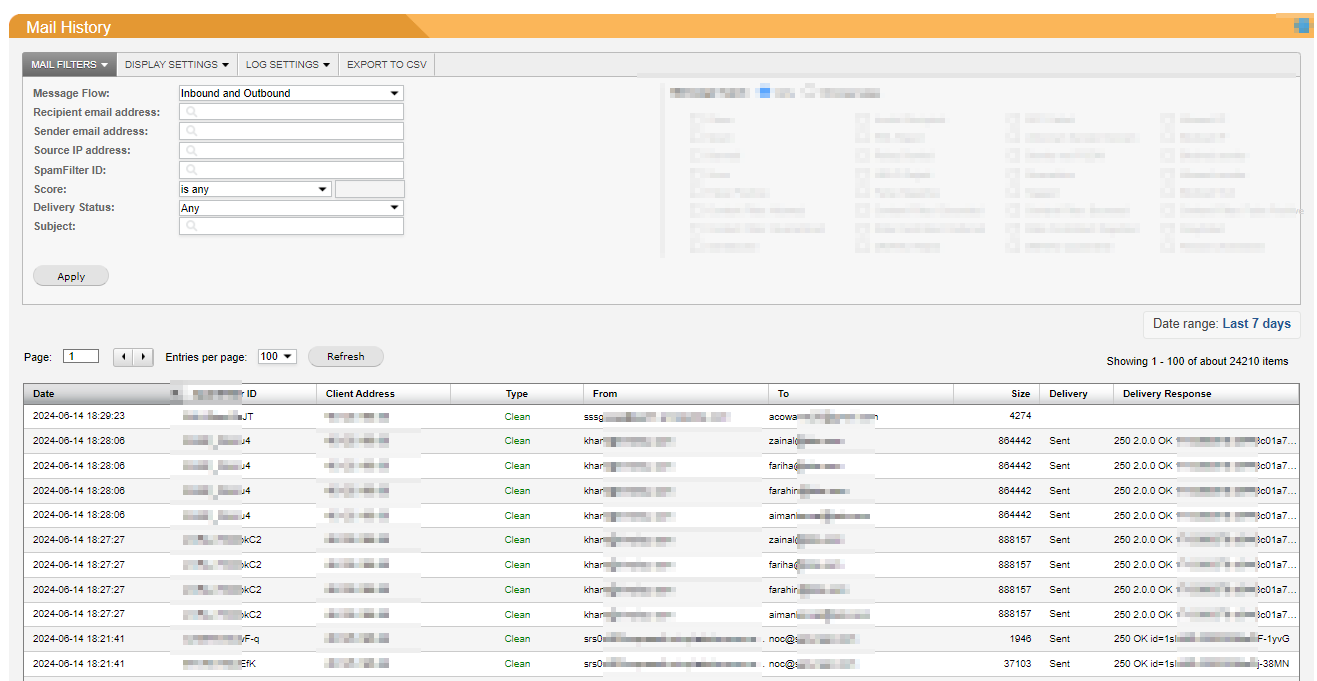The width and height of the screenshot is (1317, 681).
Task: Sort the table by Date column header
Action: tap(44, 394)
